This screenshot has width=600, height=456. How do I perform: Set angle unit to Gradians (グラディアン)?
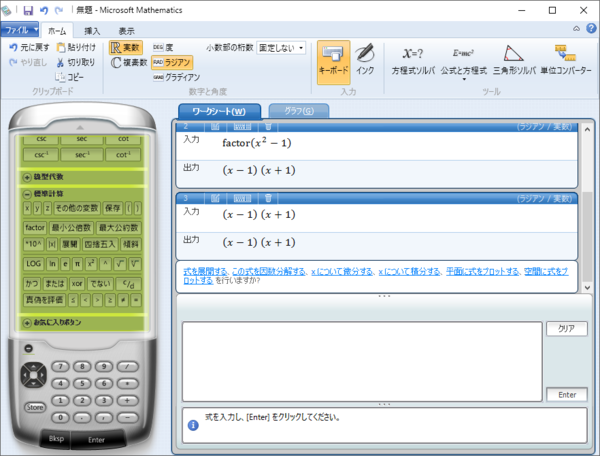pos(176,77)
